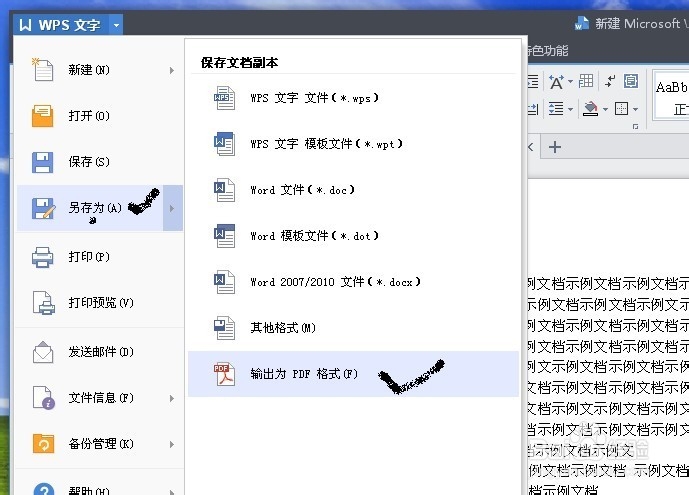
Task: Select the AaBb 正文 style thumbnail
Action: pyautogui.click(x=672, y=95)
